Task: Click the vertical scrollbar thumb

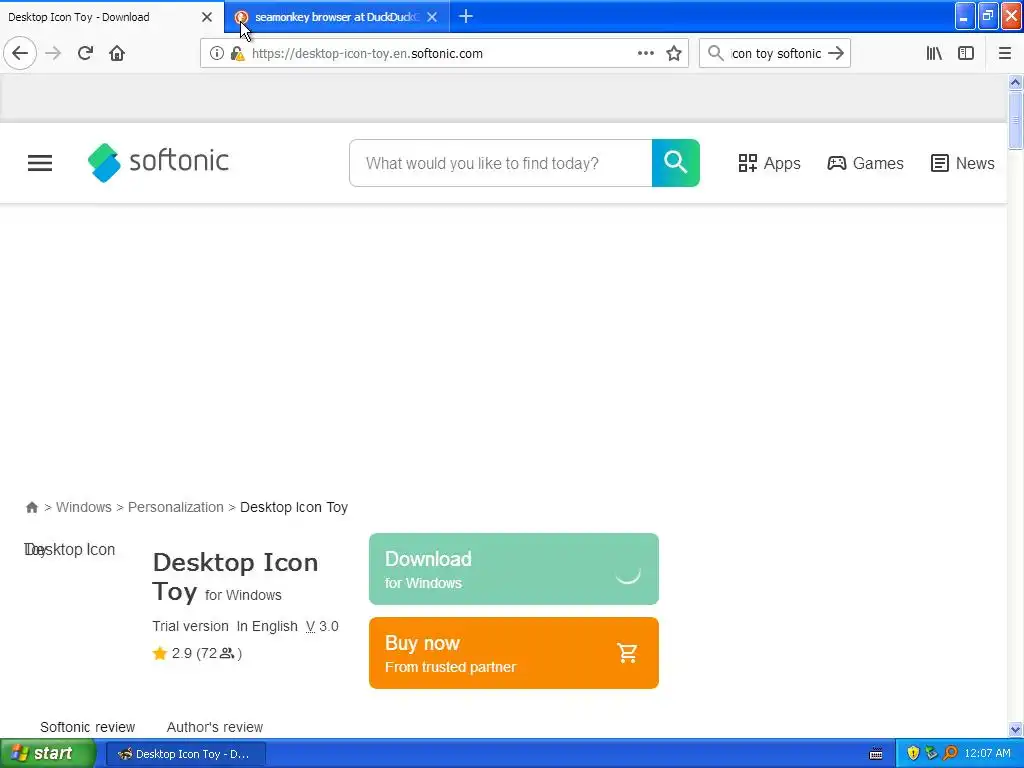Action: click(x=1015, y=121)
